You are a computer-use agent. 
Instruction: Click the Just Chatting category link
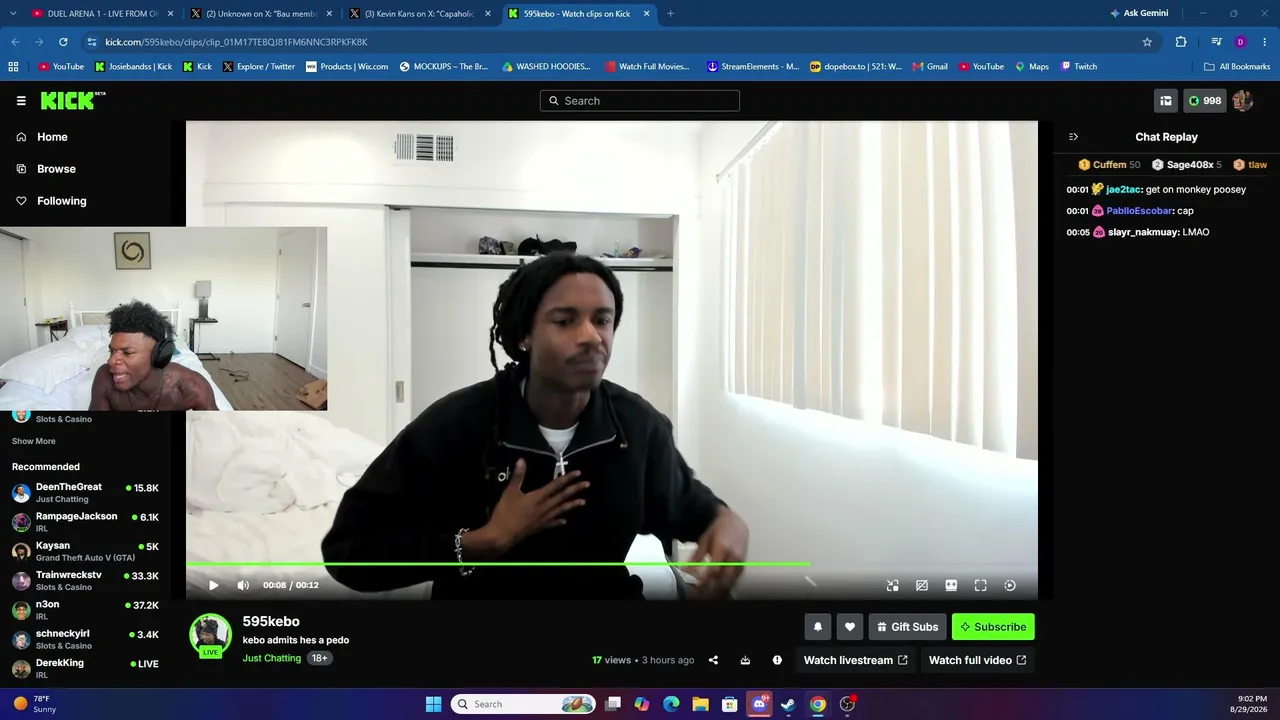coord(271,658)
